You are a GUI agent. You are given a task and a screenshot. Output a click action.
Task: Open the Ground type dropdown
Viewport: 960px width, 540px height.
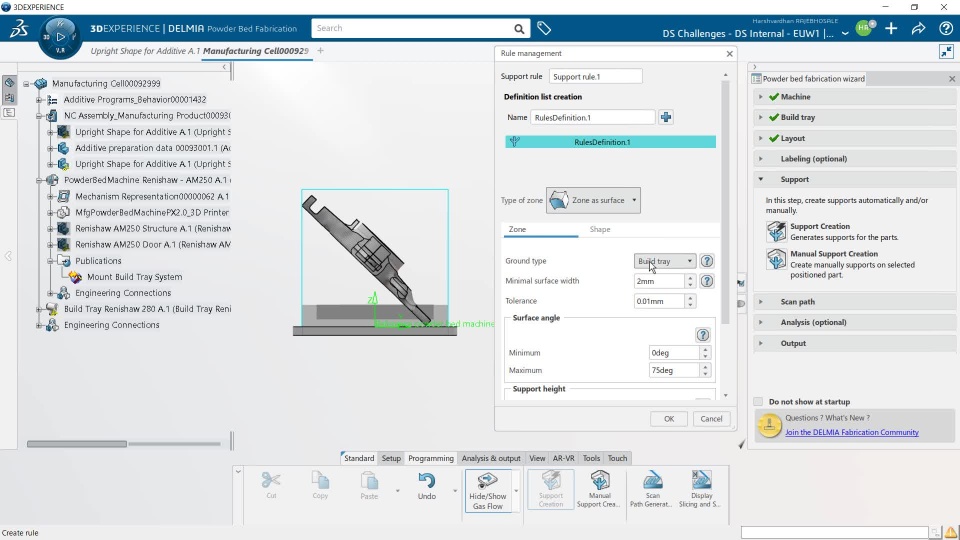point(665,261)
